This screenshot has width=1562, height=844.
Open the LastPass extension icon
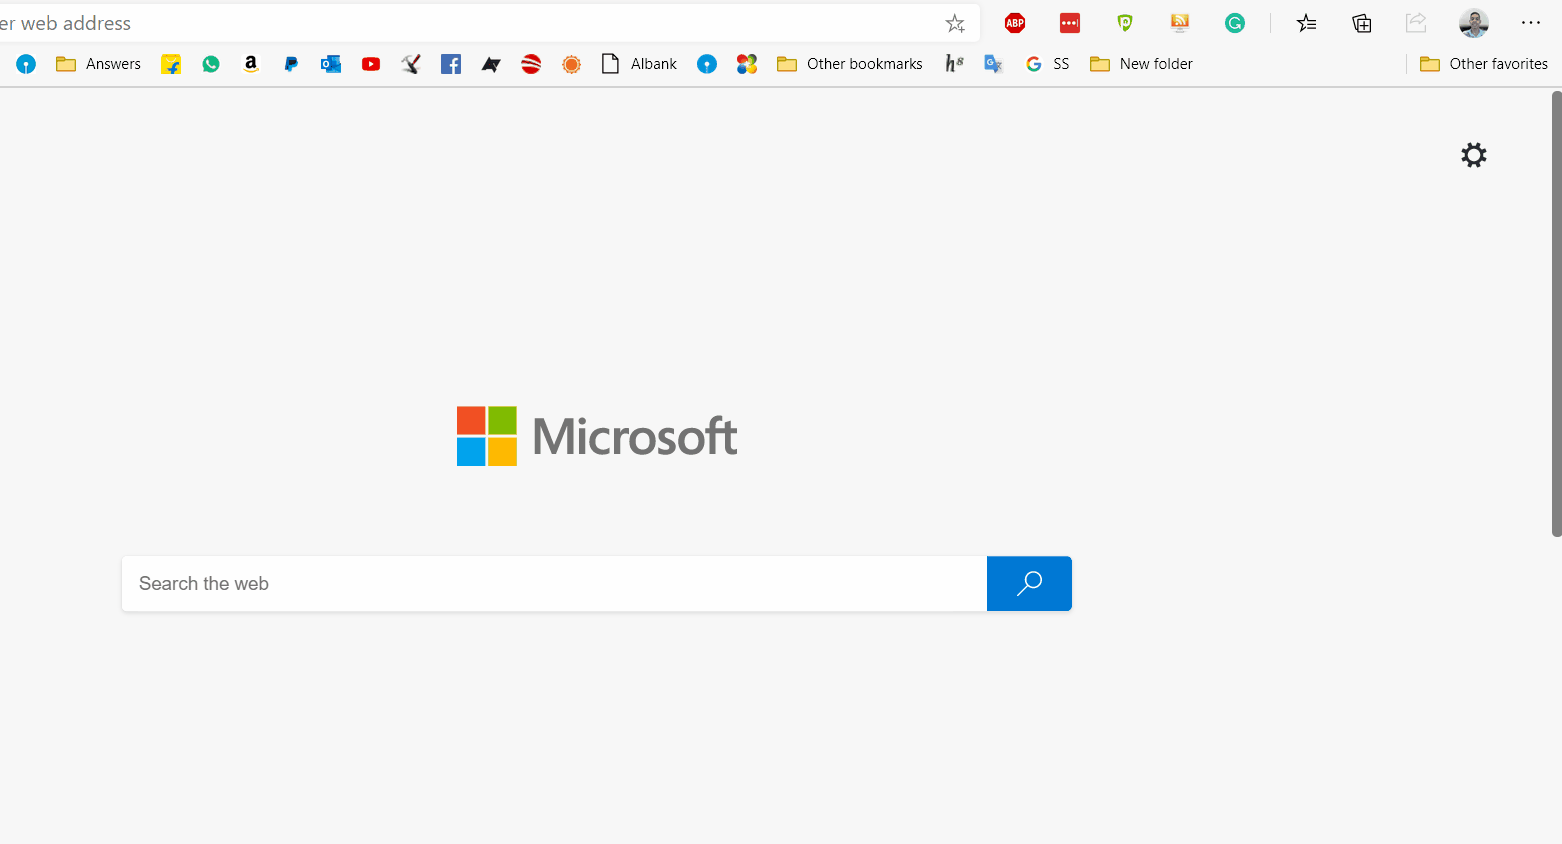click(x=1070, y=23)
